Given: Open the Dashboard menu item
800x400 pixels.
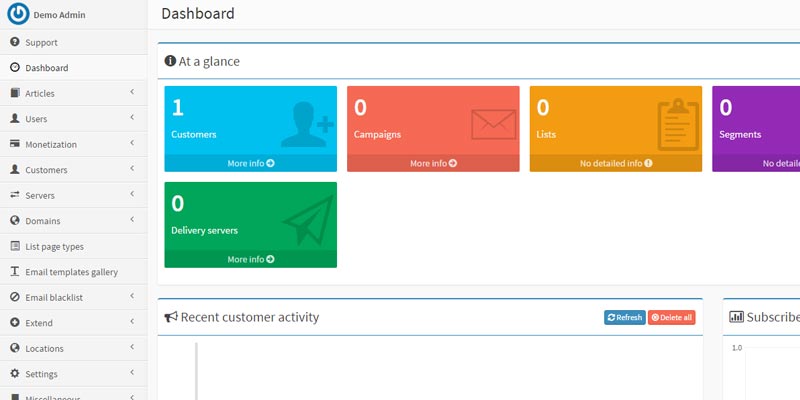Looking at the screenshot, I should coord(47,68).
